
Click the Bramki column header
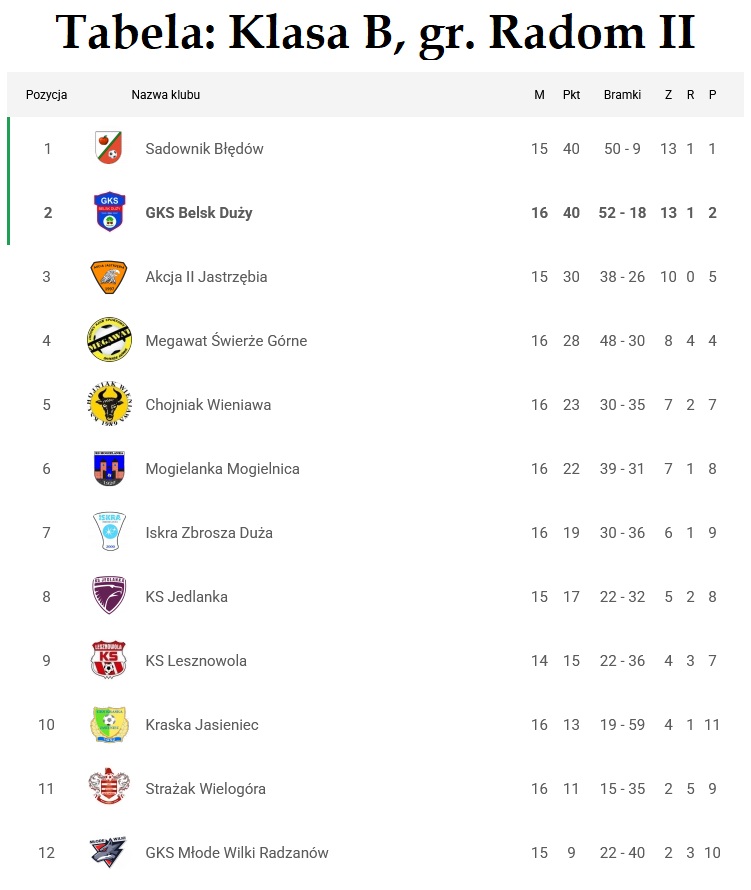[622, 95]
